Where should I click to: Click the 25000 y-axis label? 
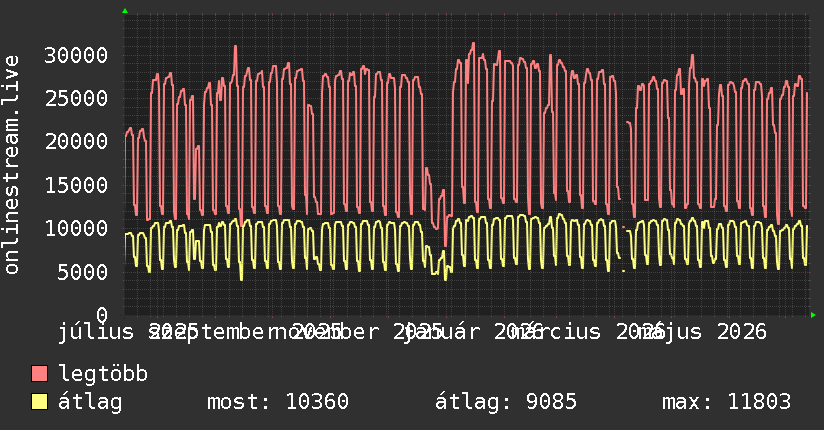[76, 98]
